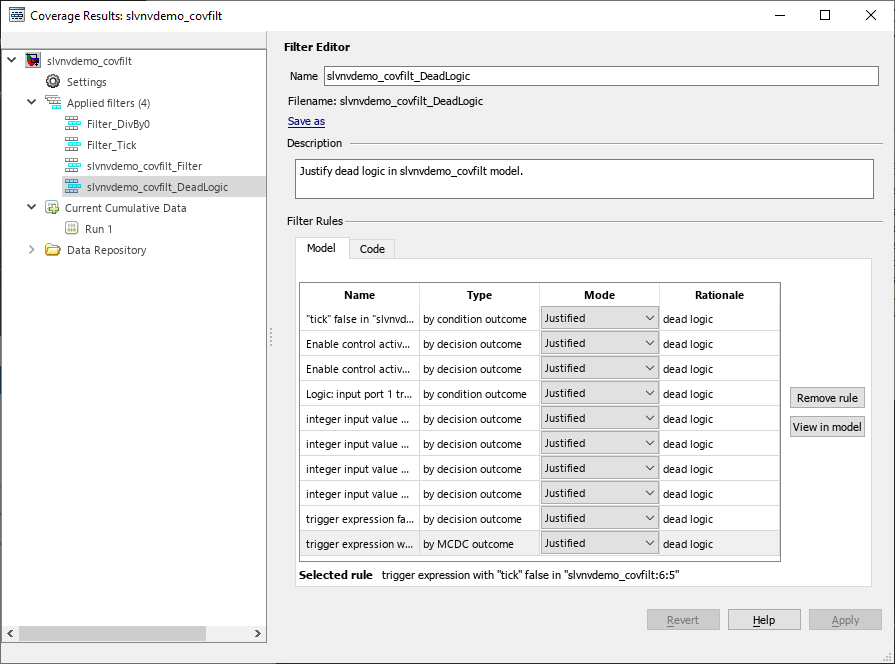This screenshot has width=895, height=664.
Task: Open the Settings gear icon in the tree
Action: (53, 81)
